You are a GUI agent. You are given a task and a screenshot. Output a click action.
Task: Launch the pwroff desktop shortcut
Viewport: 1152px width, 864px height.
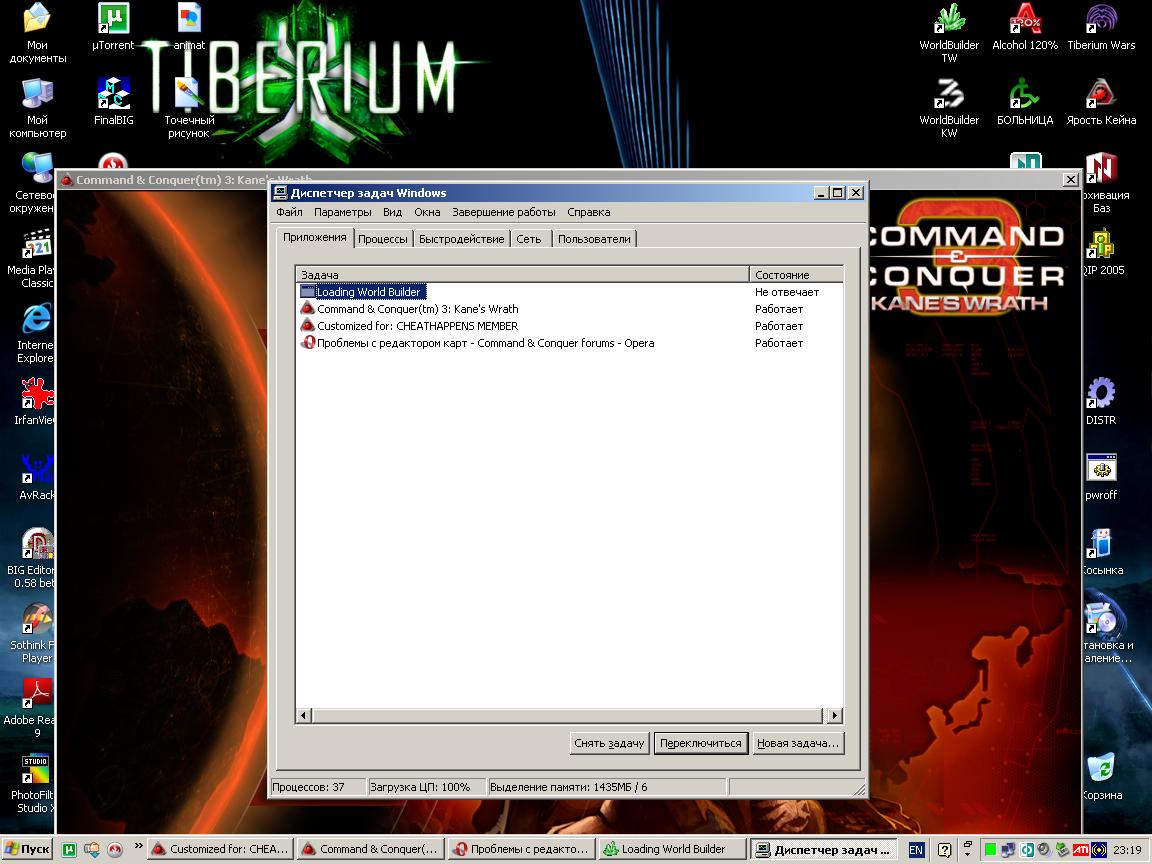(1101, 477)
